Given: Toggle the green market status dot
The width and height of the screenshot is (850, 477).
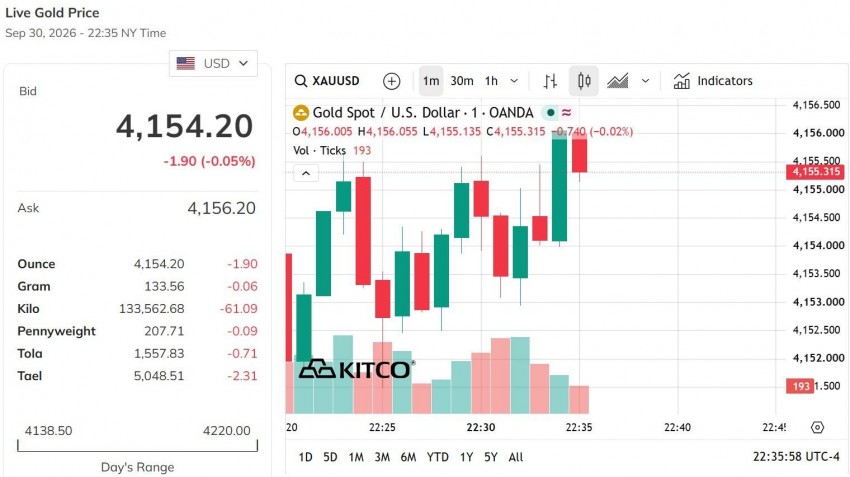Looking at the screenshot, I should coord(551,113).
